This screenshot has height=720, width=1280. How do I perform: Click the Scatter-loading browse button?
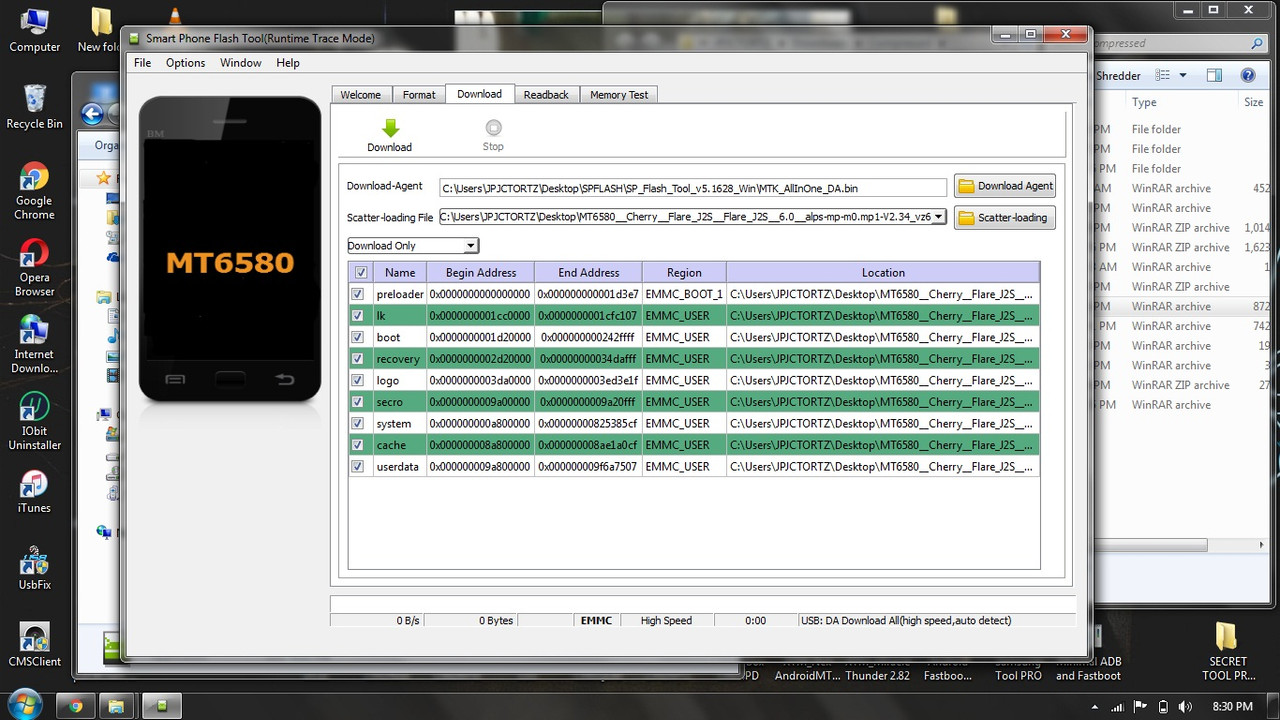(1005, 217)
